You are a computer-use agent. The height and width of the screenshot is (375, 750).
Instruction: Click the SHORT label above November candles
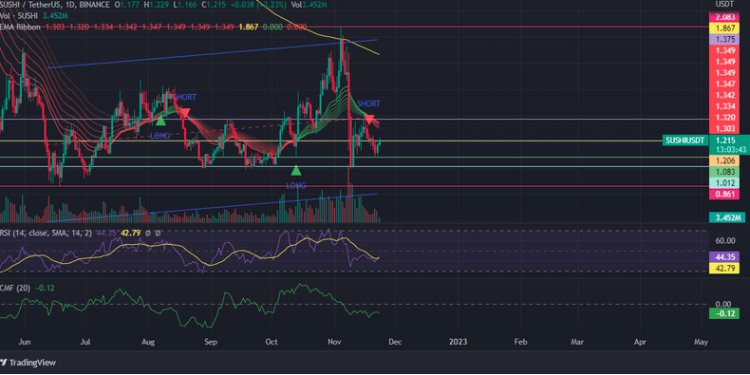click(368, 103)
